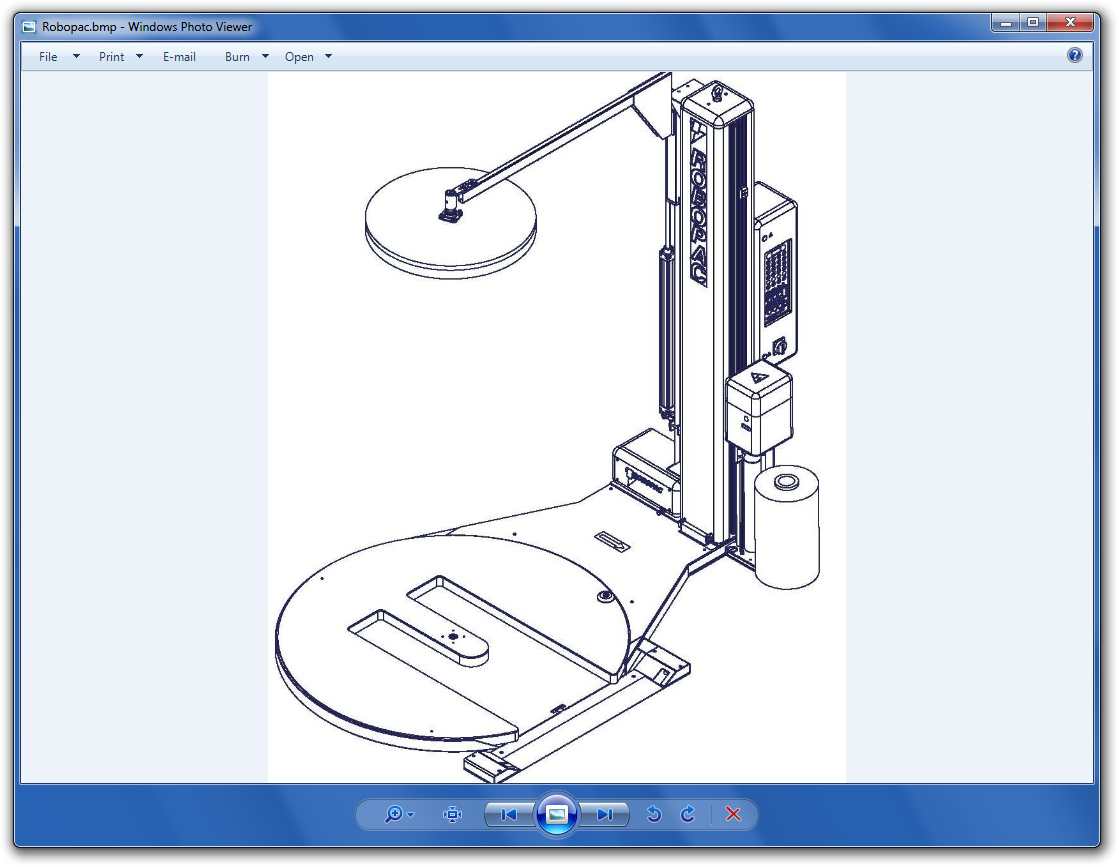
Task: Open the File menu
Action: click(x=48, y=57)
